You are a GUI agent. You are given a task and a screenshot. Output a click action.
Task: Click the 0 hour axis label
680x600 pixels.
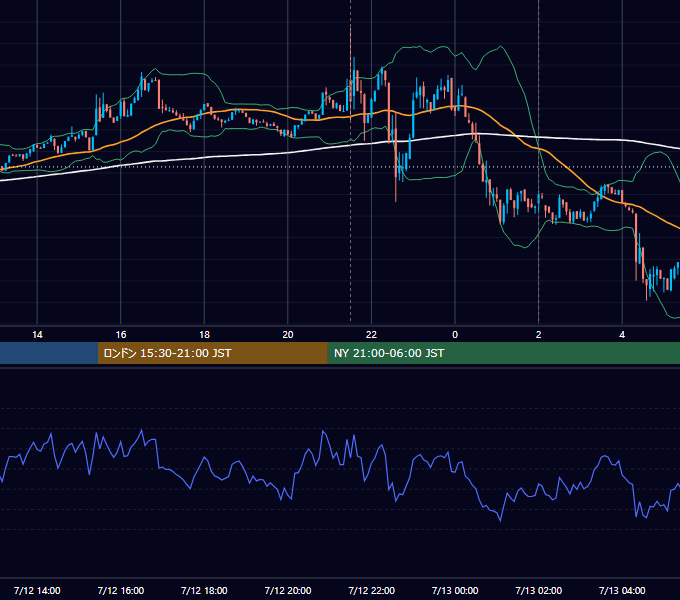[455, 335]
